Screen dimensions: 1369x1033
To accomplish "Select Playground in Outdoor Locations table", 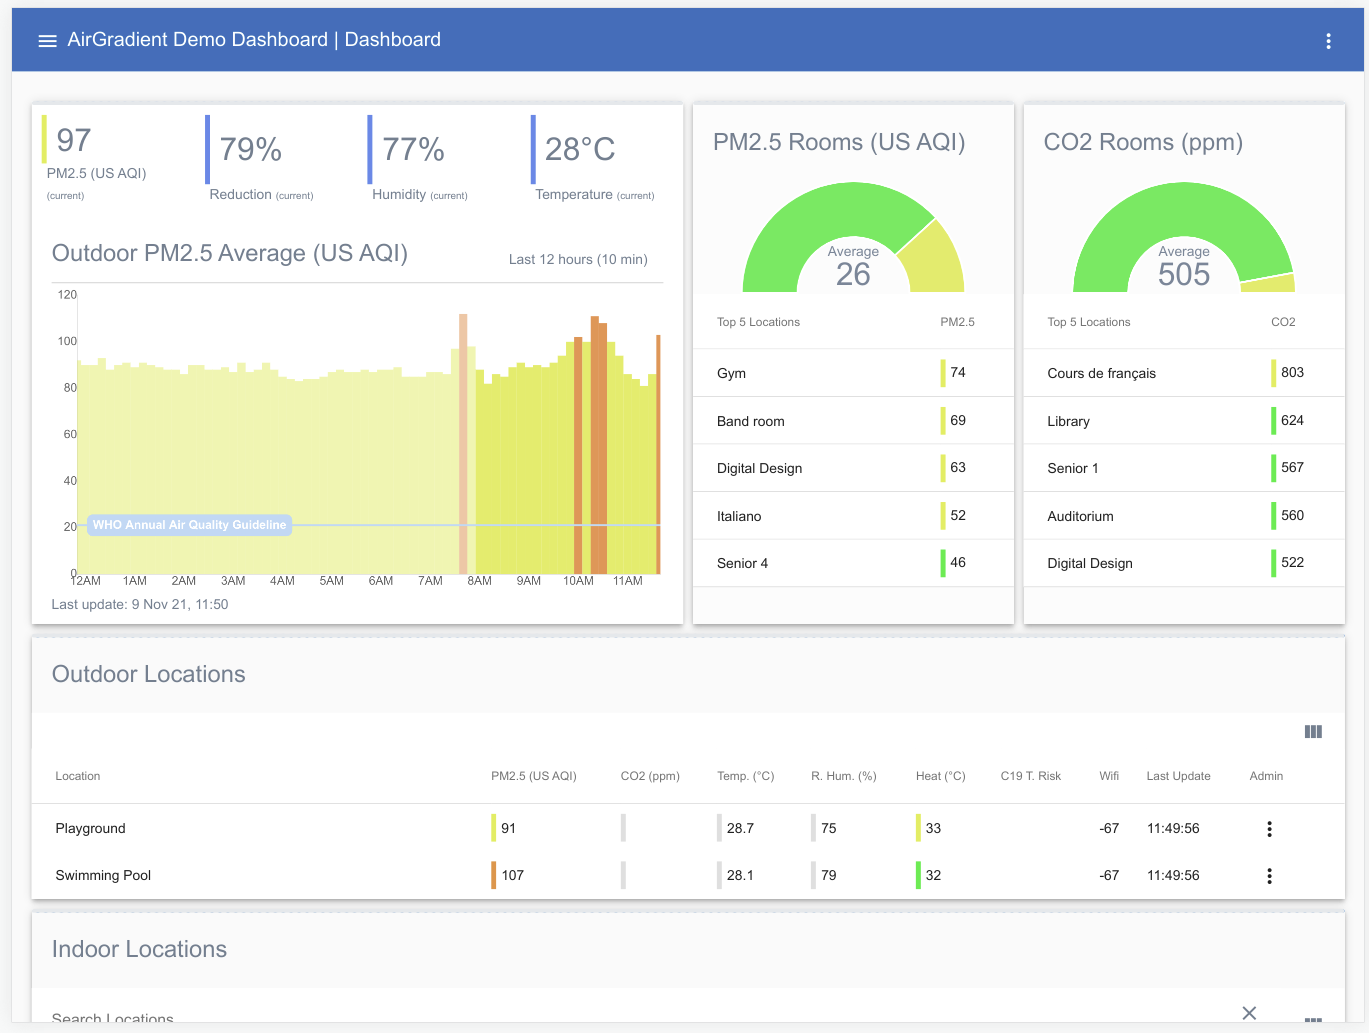I will tap(91, 829).
